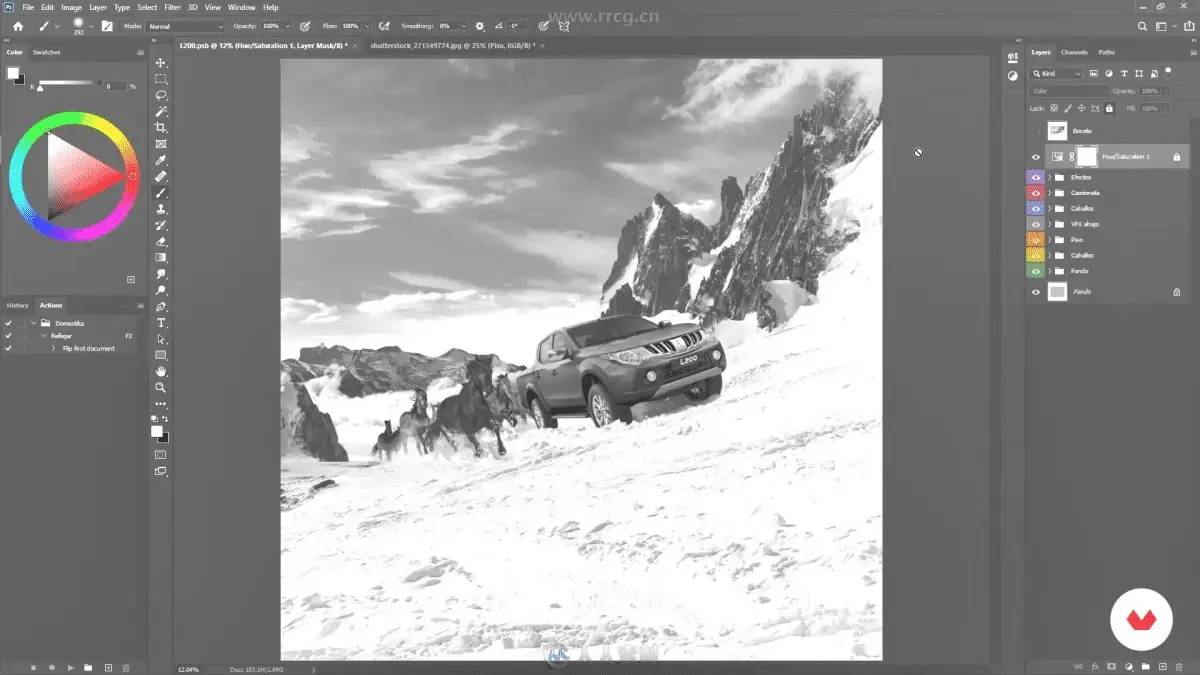
Task: Select the Hand tool
Action: 161,371
